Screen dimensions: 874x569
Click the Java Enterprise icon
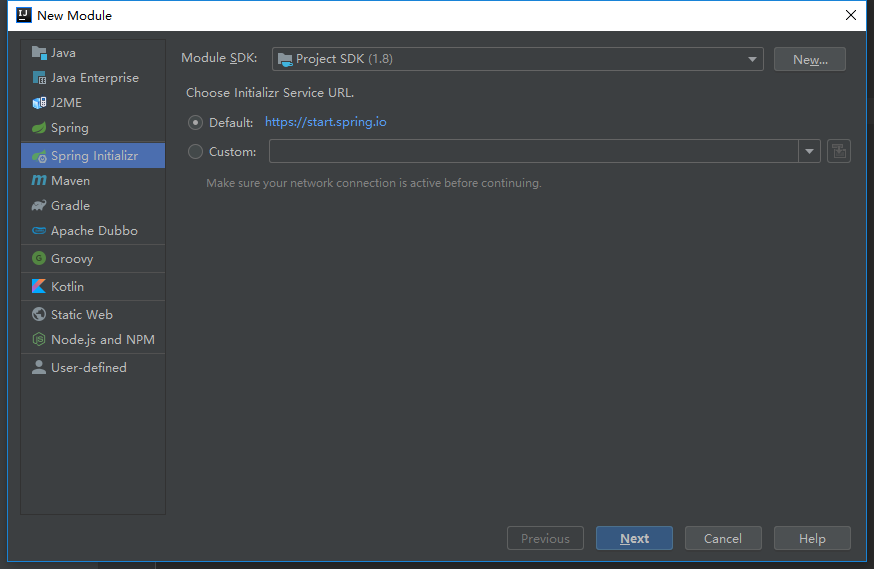(x=39, y=78)
